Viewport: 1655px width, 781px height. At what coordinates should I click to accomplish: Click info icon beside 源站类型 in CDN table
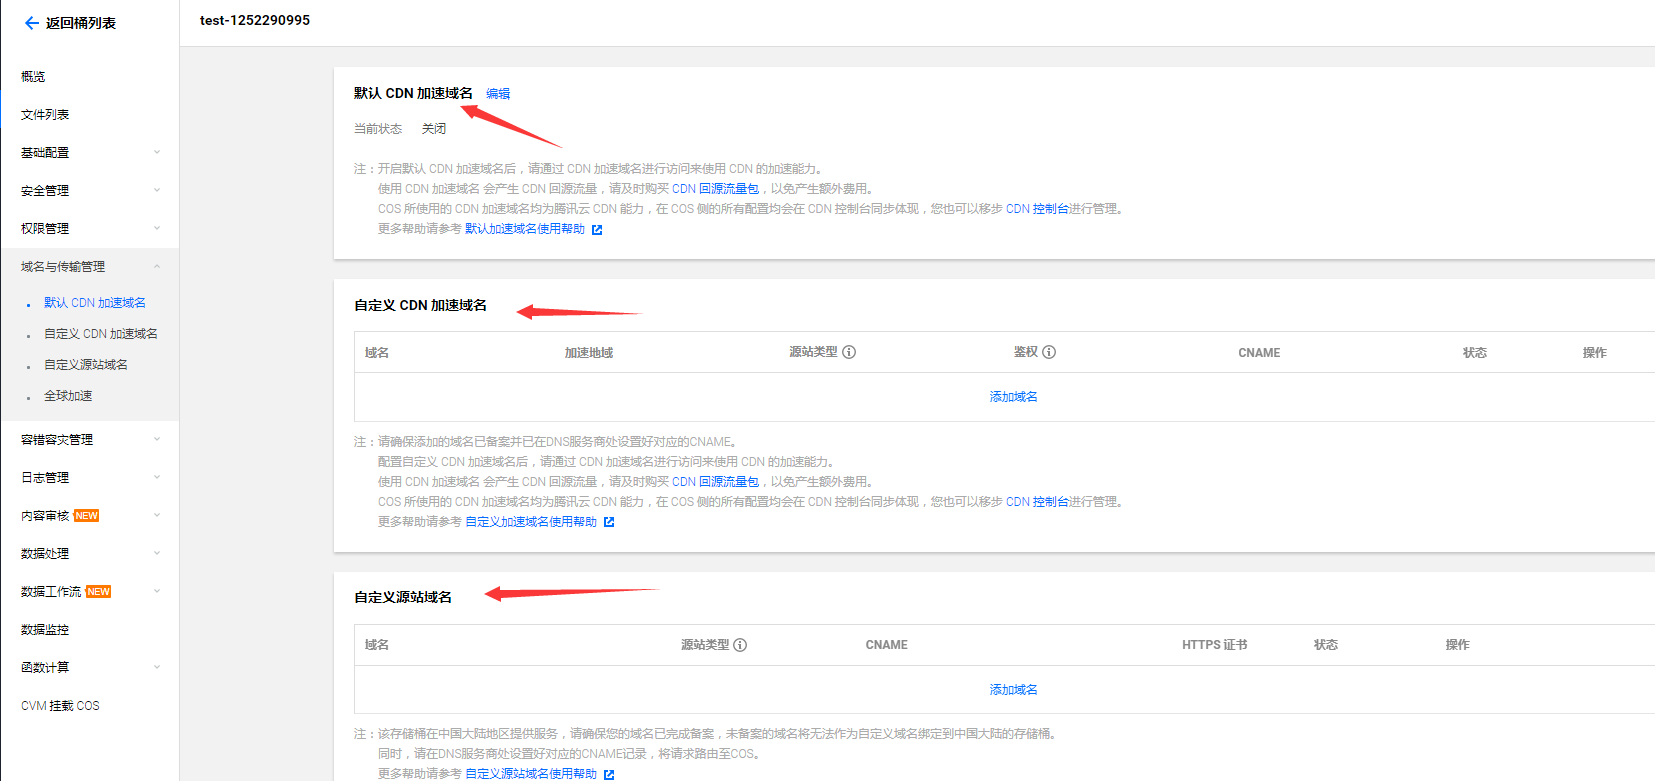(849, 352)
